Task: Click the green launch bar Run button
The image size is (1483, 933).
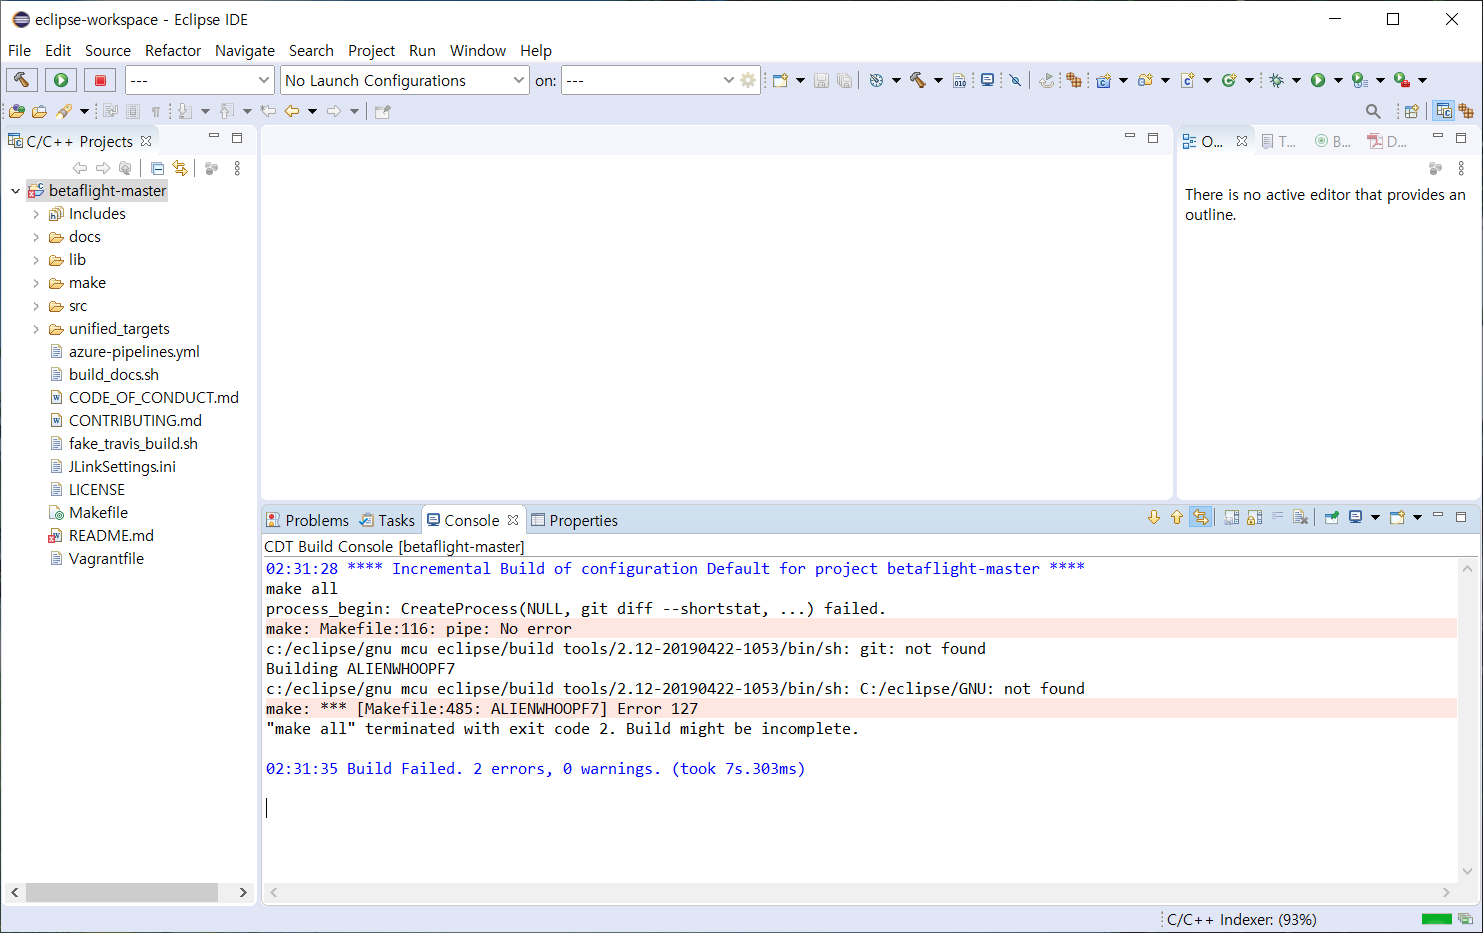Action: (x=61, y=80)
